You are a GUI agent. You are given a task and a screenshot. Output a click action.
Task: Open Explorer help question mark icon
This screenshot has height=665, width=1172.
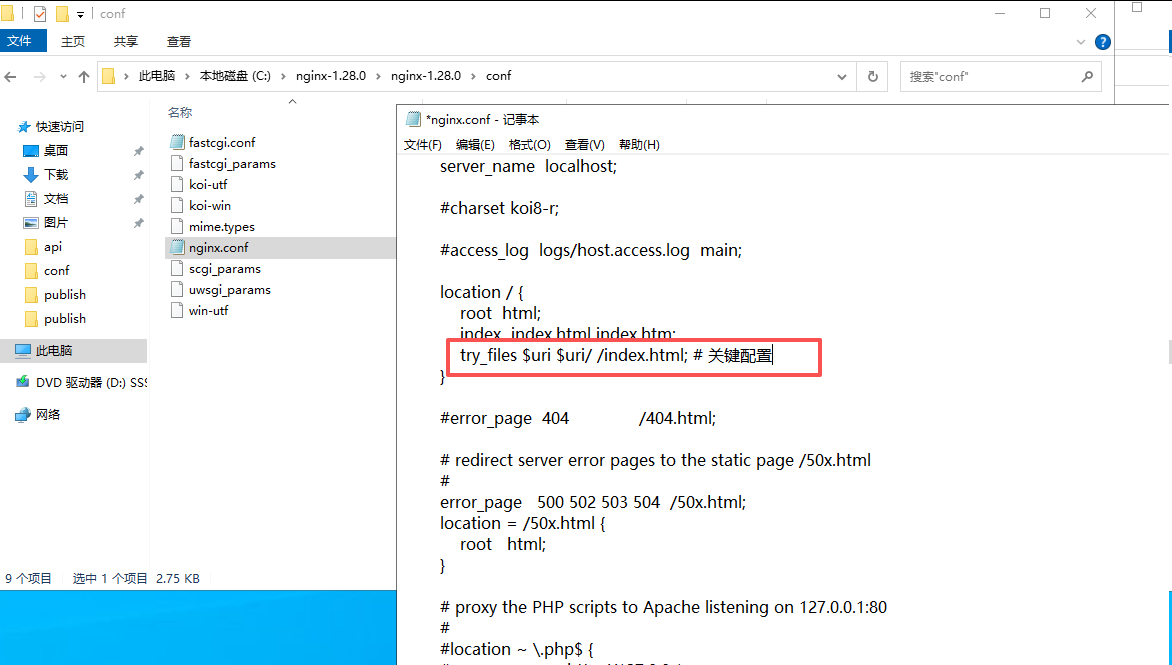tap(1102, 42)
